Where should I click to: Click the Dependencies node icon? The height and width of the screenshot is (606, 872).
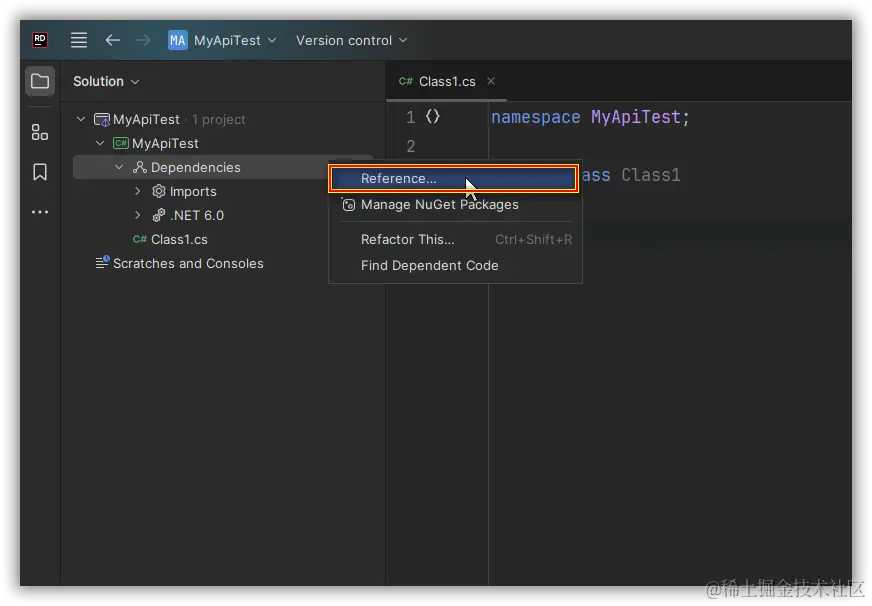tap(140, 167)
